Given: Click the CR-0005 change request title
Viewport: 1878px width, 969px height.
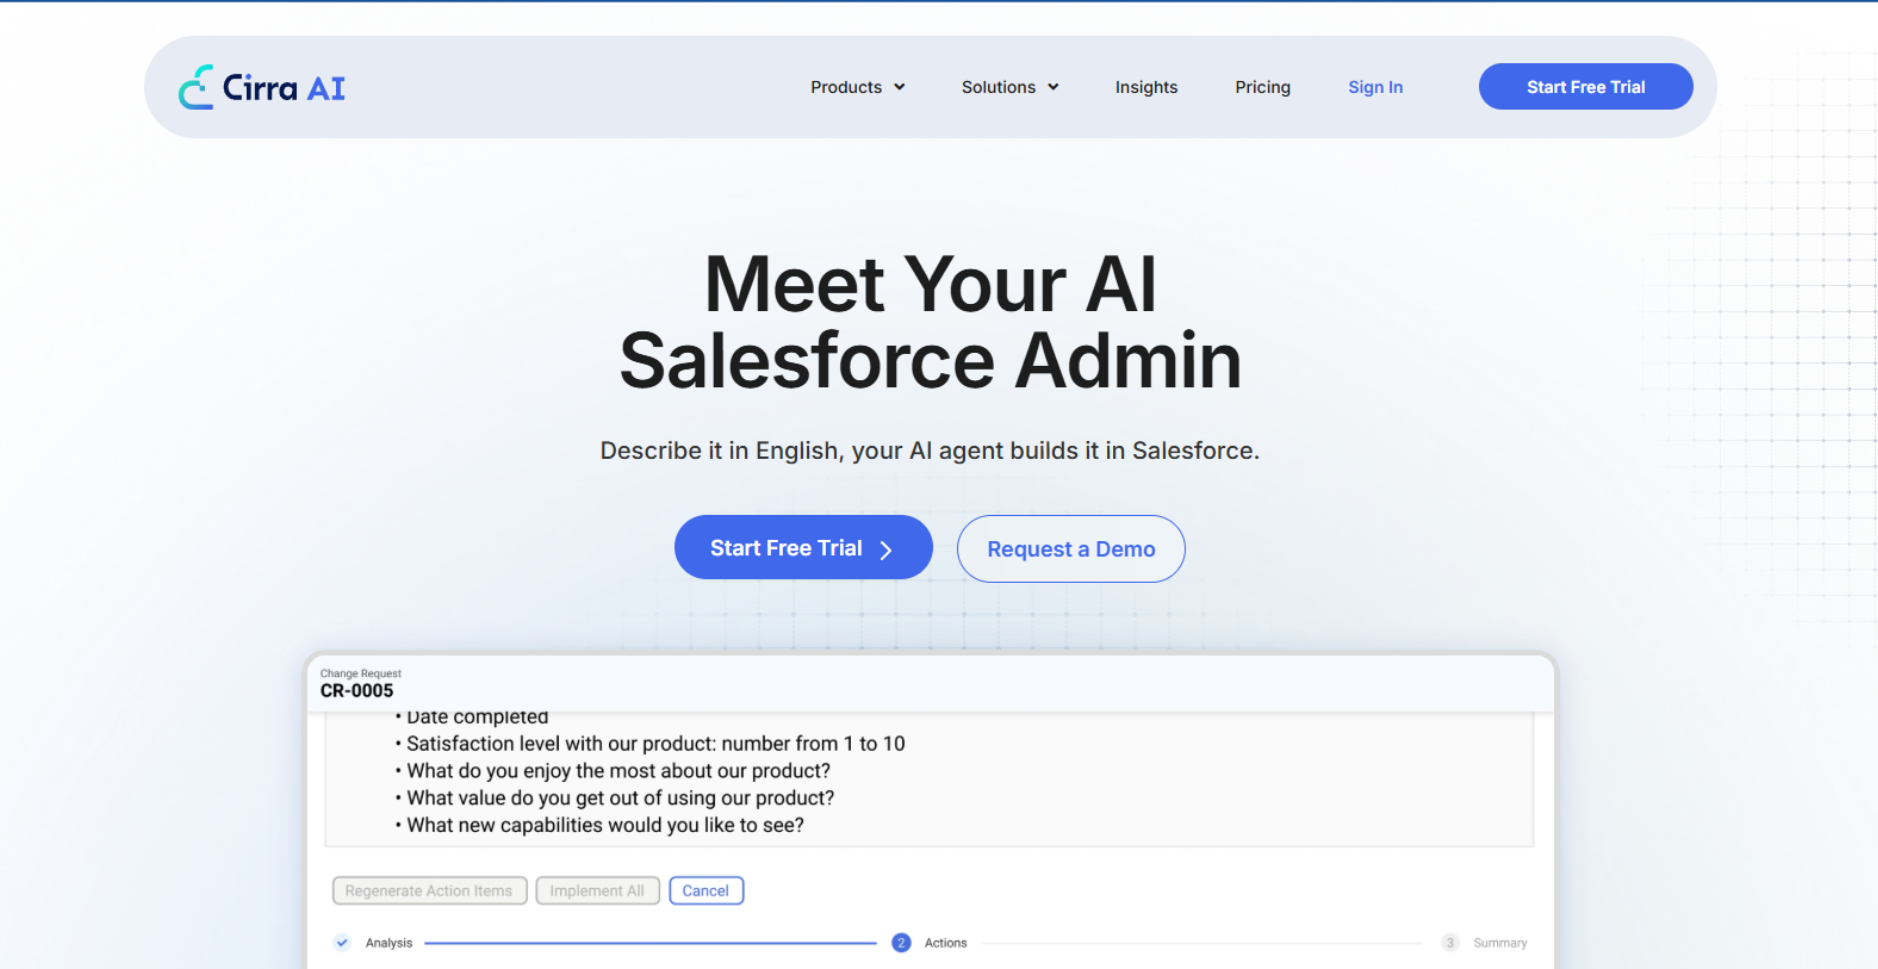Looking at the screenshot, I should (x=357, y=690).
